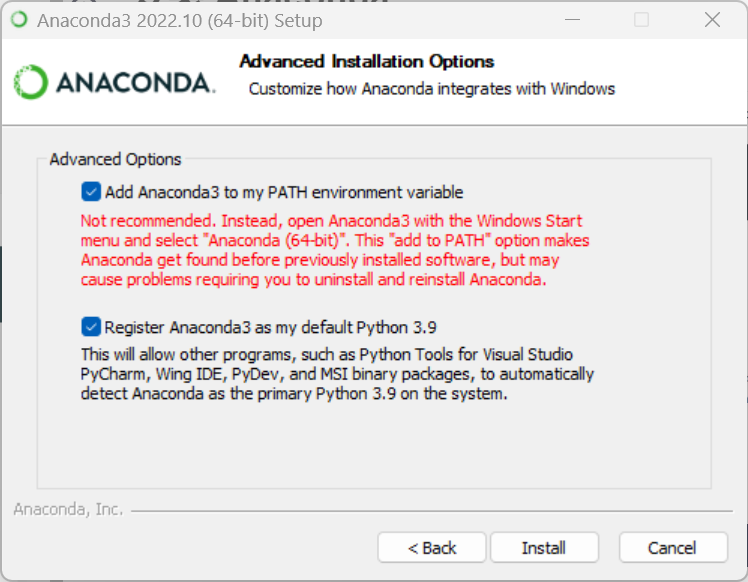Click the 'Register Anaconda3 as my default Python 3.9' label

coord(270,328)
